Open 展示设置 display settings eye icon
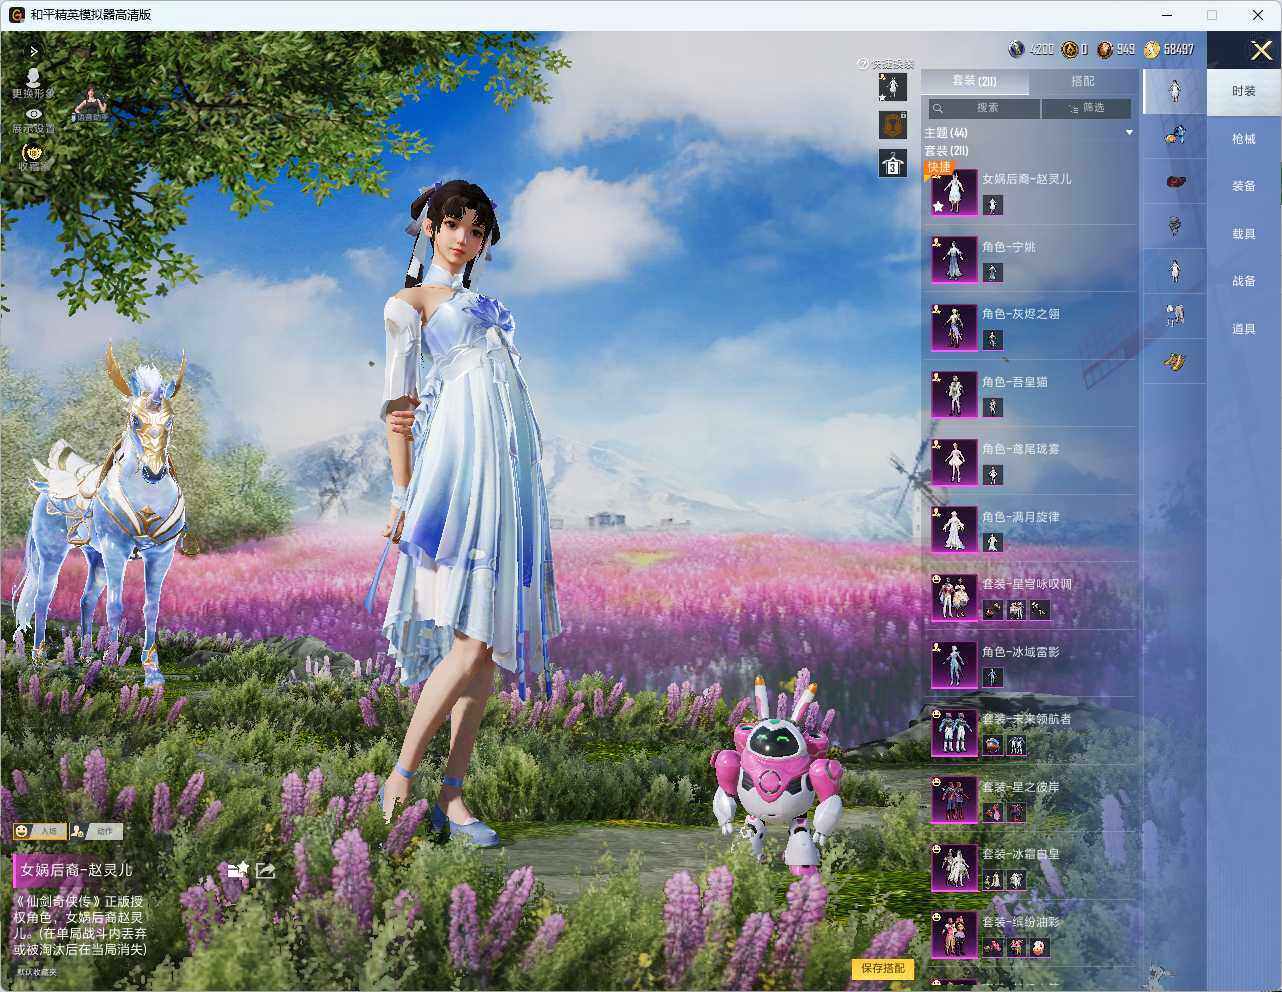1282x992 pixels. tap(33, 121)
